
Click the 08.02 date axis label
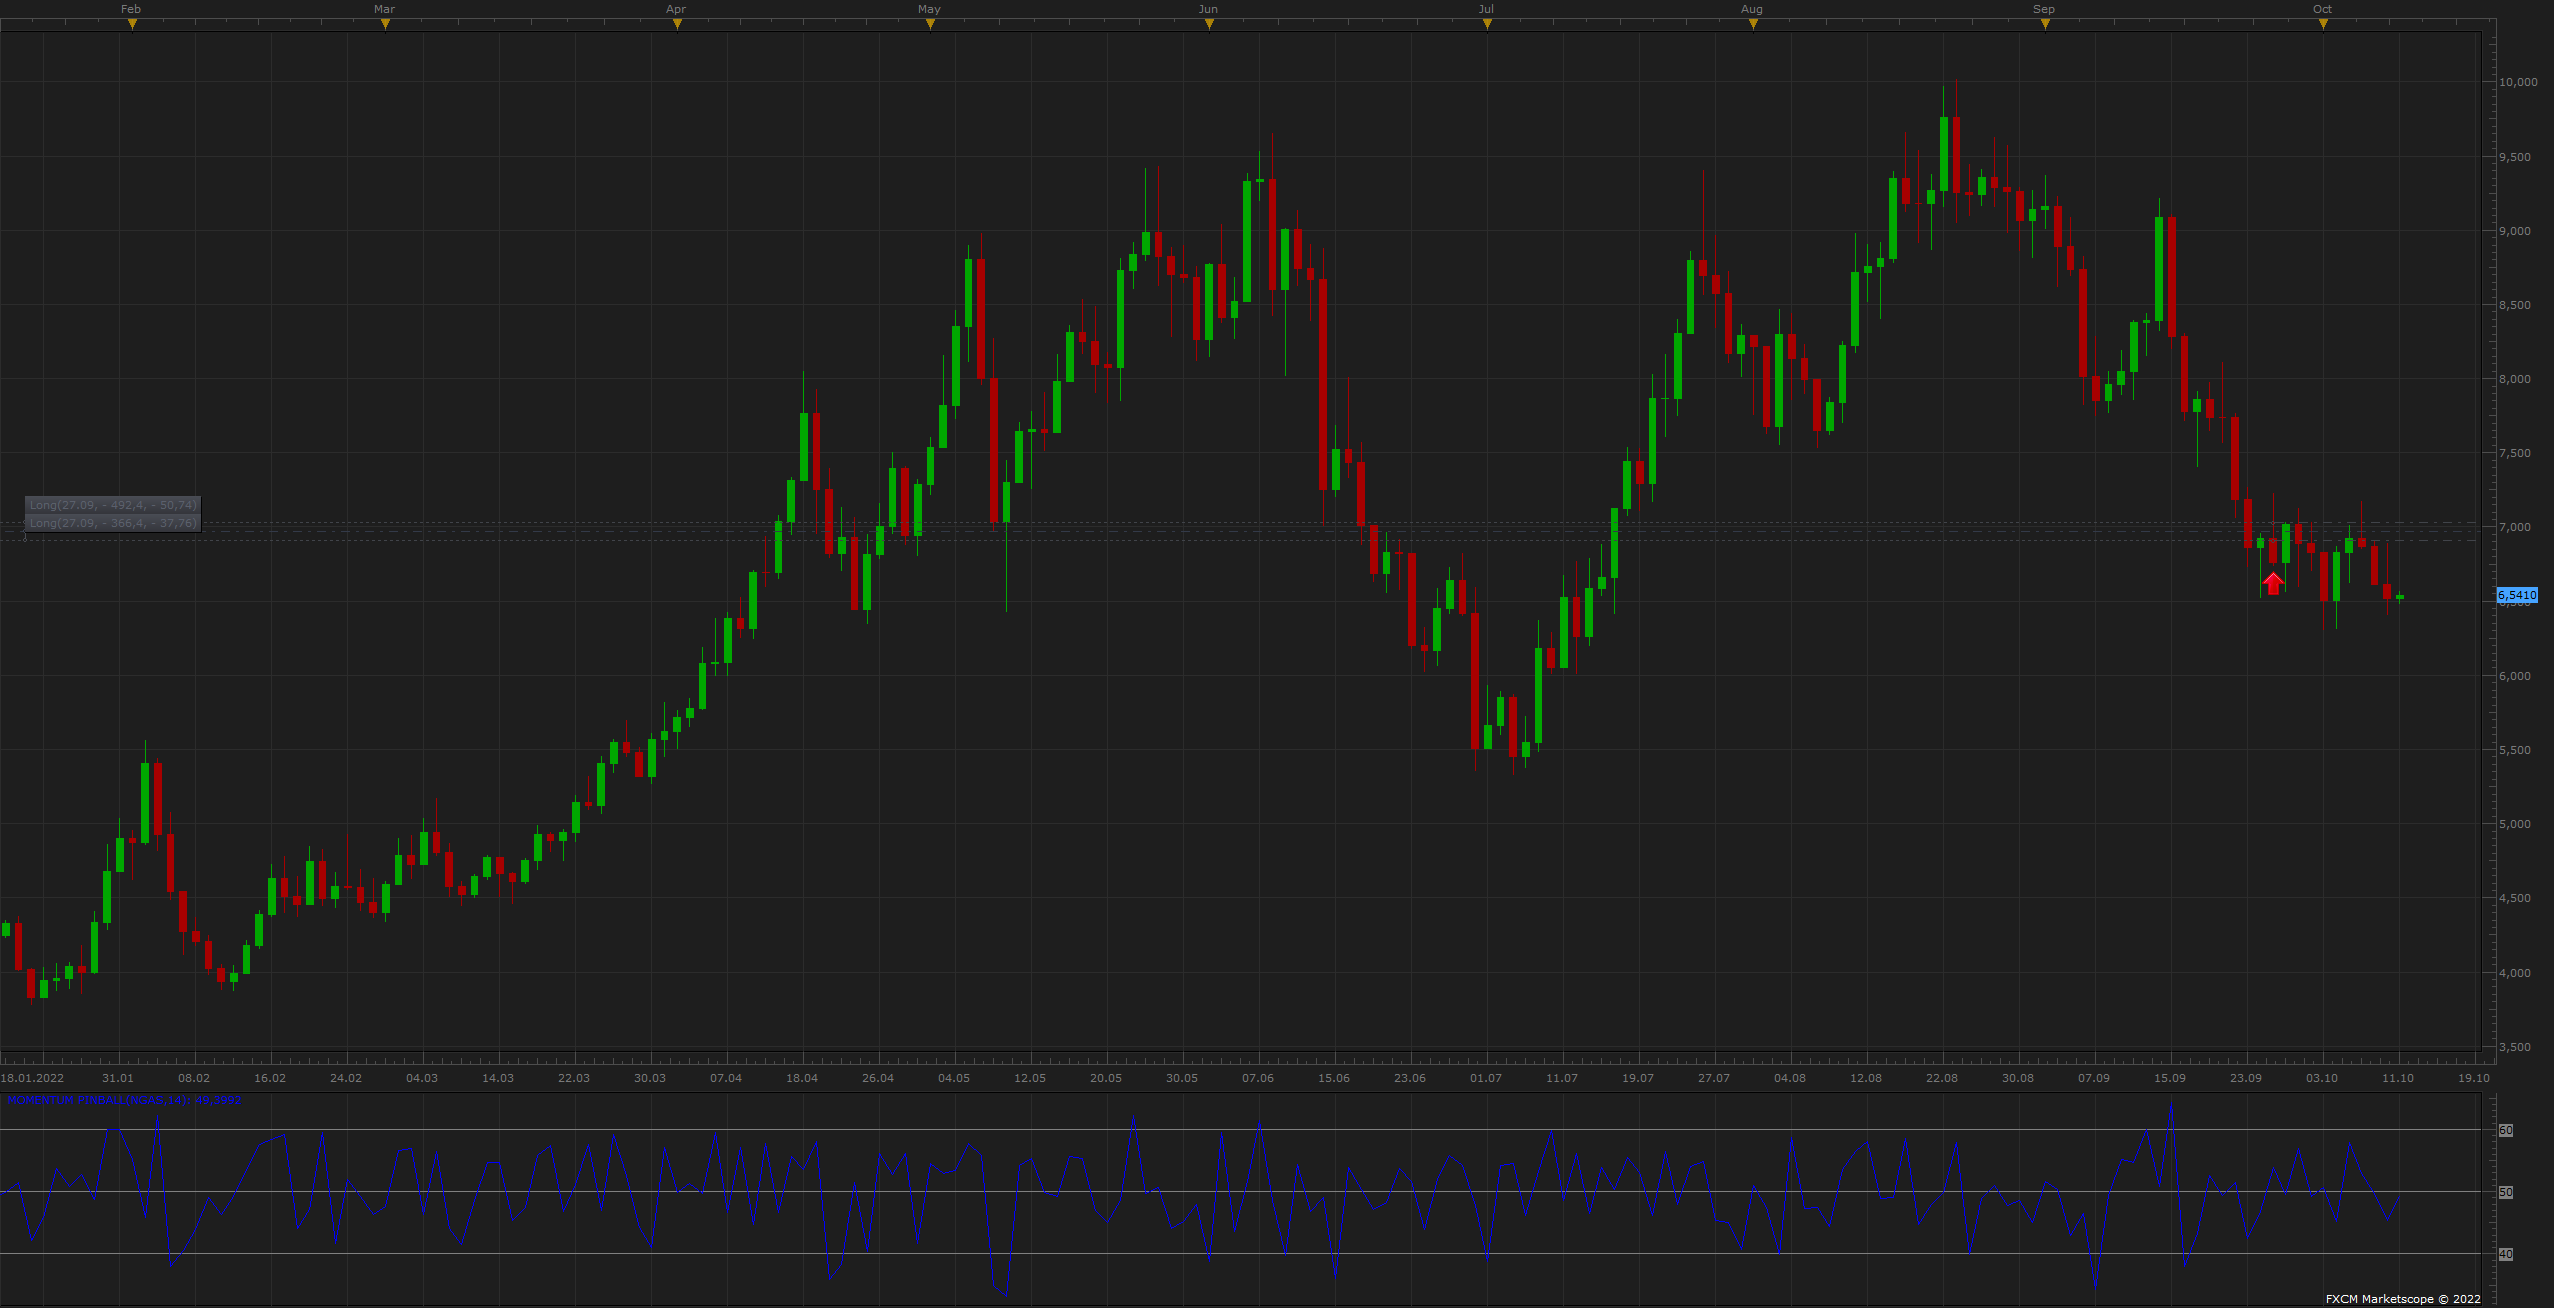tap(194, 1078)
